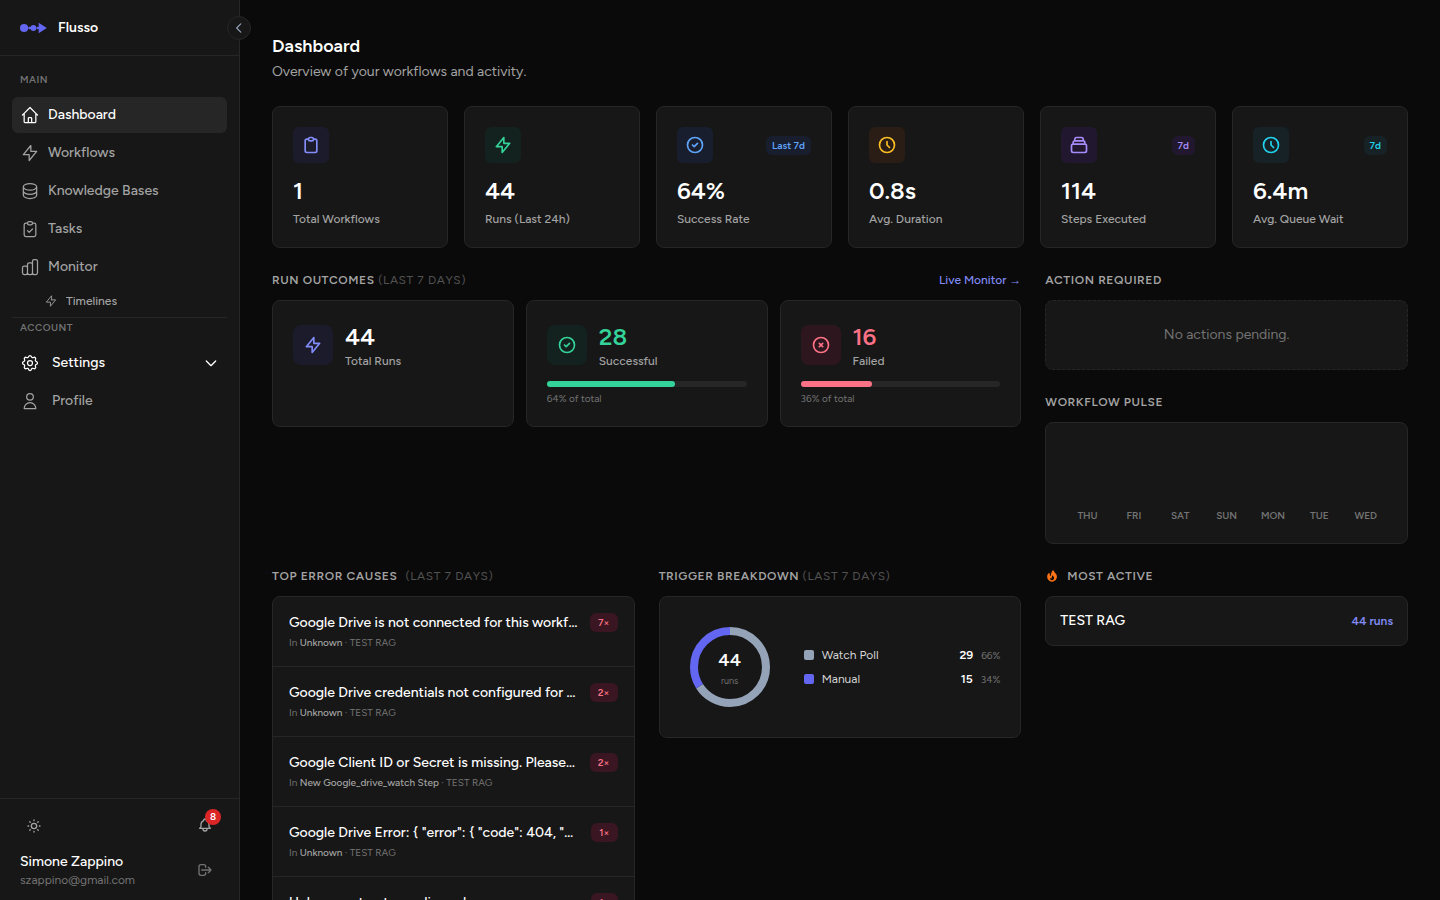Open error 'Google Drive Error: 404'
This screenshot has width=1440, height=900.
coord(453,842)
